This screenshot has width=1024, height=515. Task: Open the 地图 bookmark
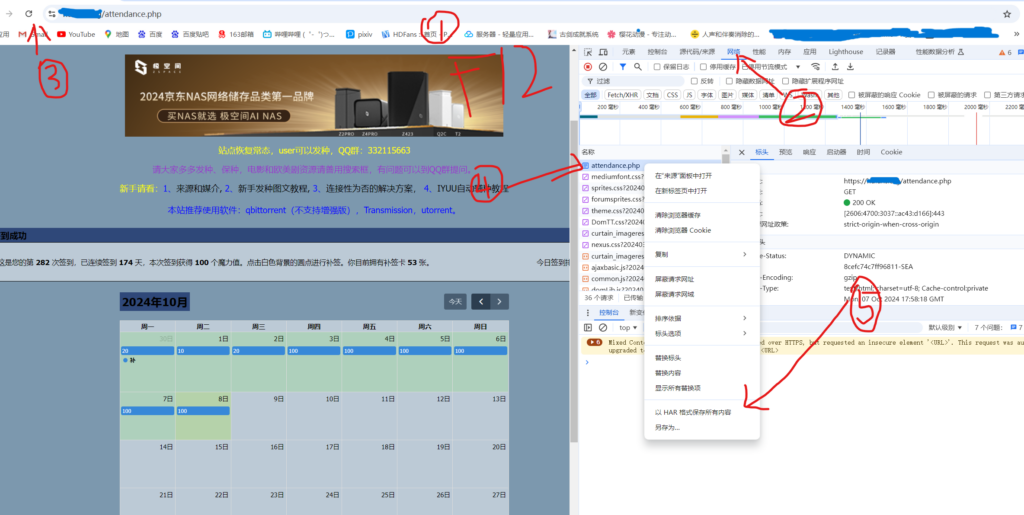(x=117, y=34)
